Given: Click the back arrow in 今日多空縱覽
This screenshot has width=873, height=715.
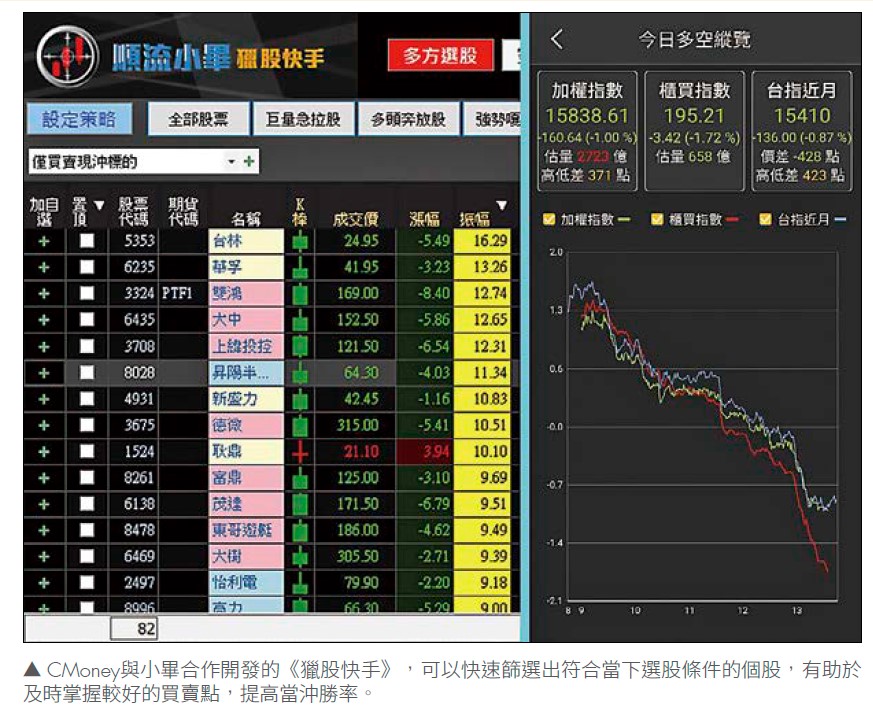Looking at the screenshot, I should point(557,39).
